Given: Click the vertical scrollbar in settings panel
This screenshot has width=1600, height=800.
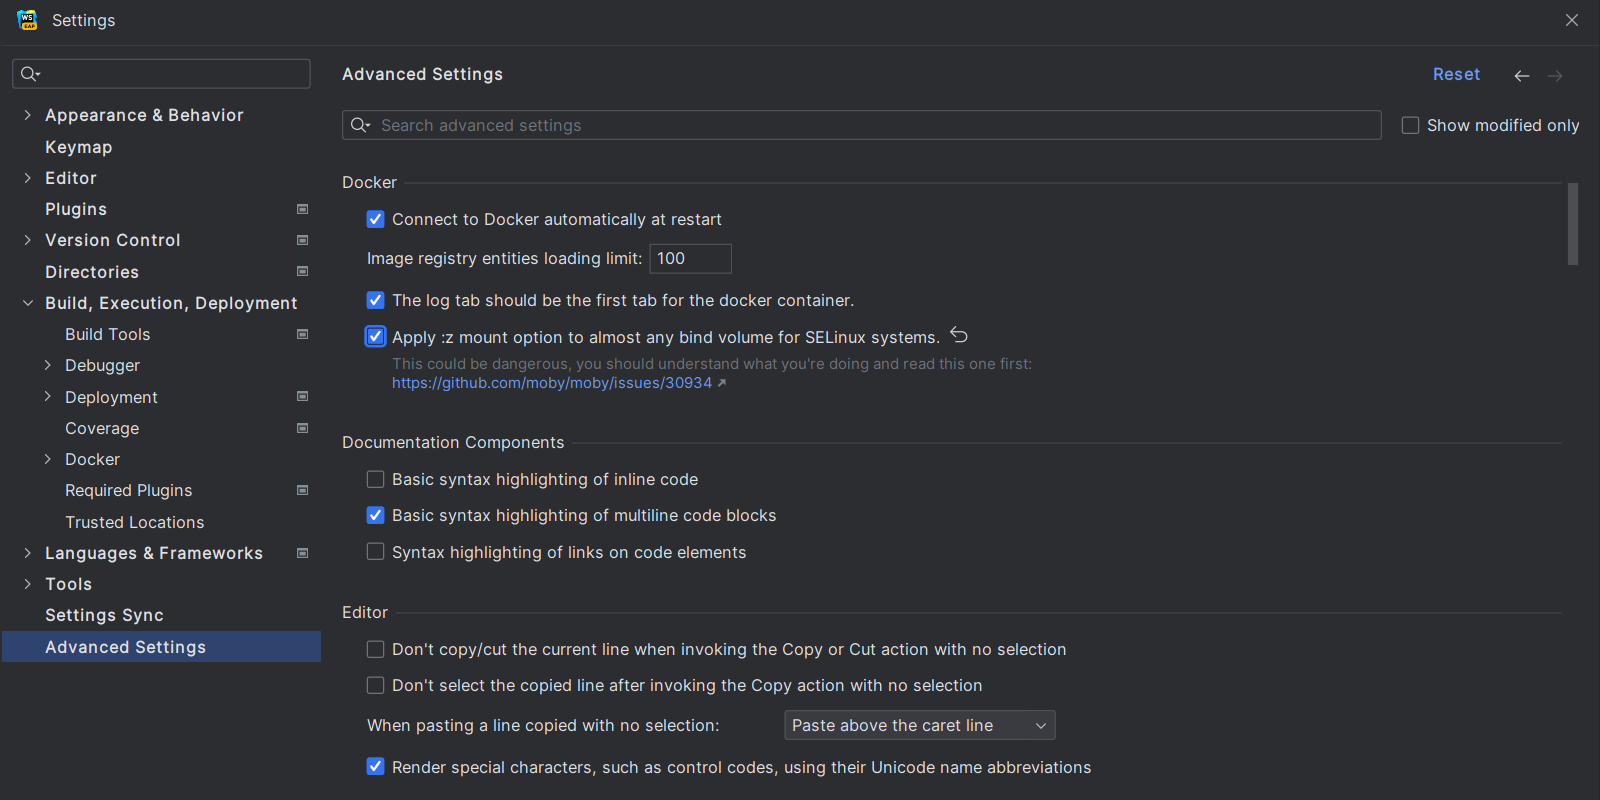Looking at the screenshot, I should 1572,224.
